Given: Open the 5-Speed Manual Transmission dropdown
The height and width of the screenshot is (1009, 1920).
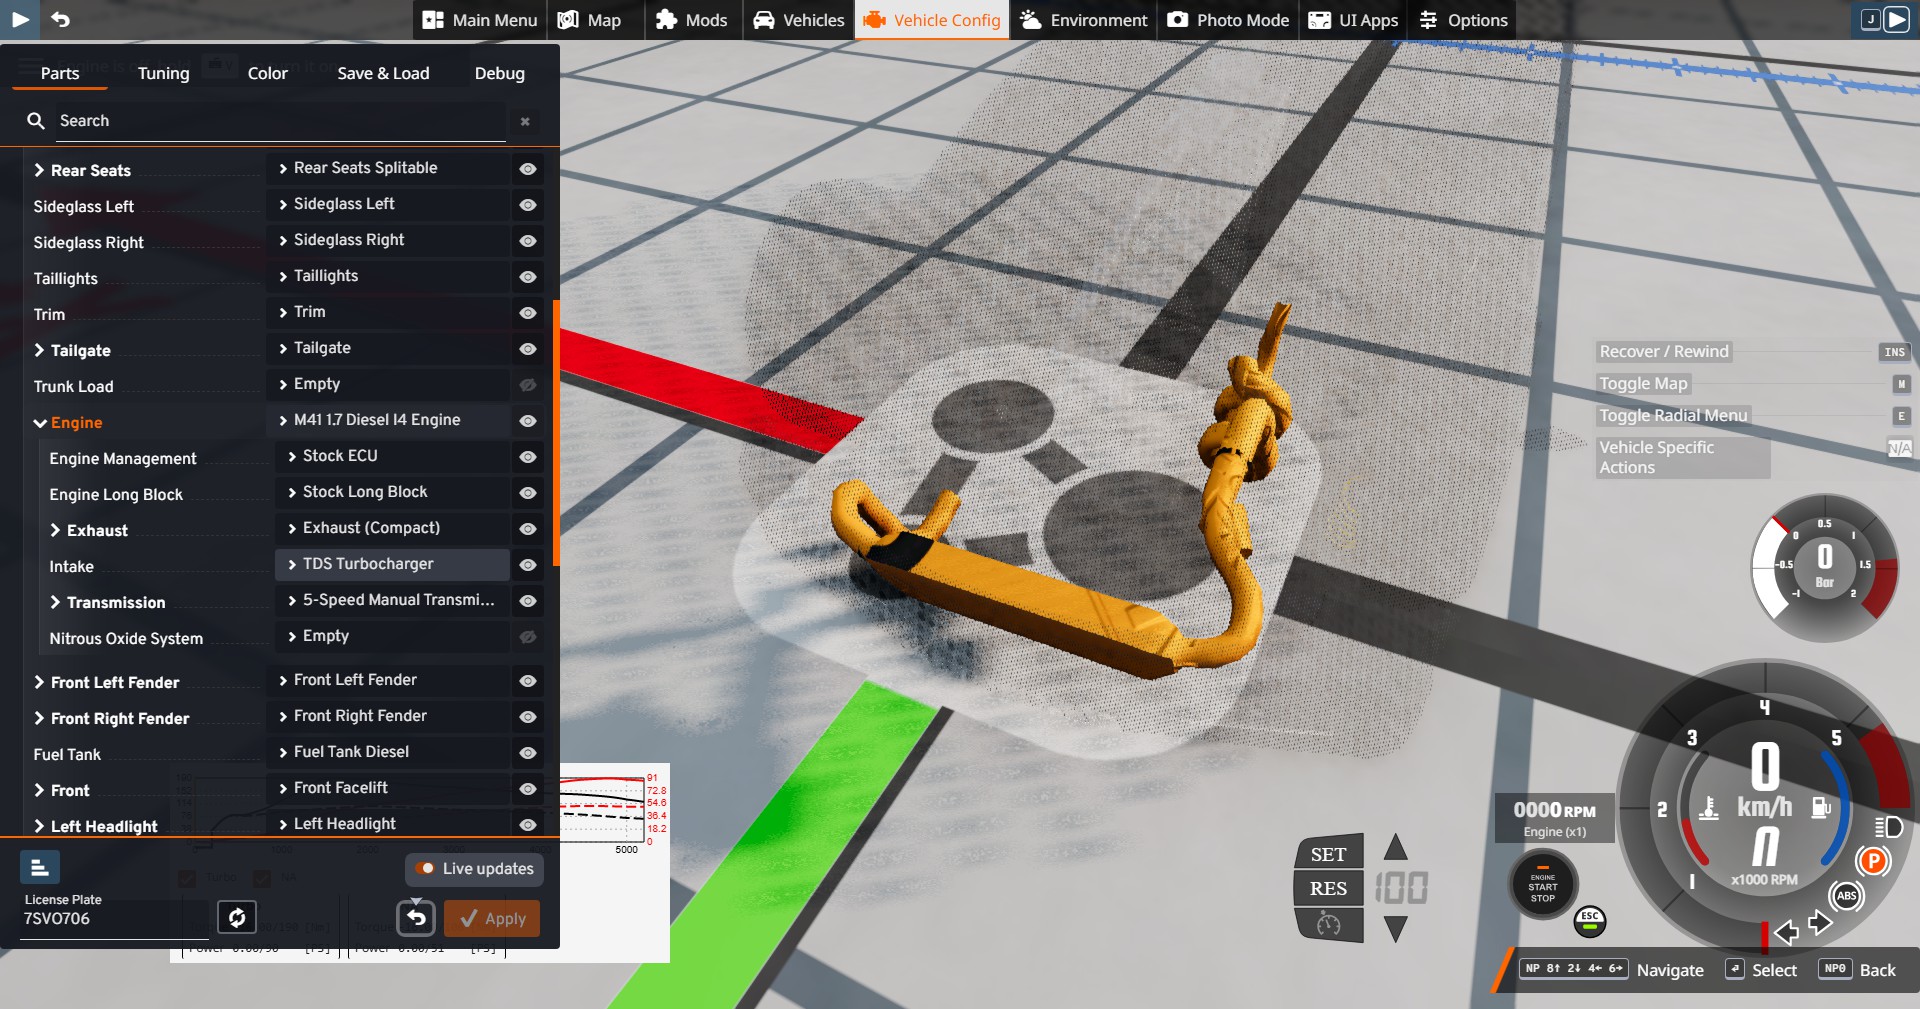Looking at the screenshot, I should tap(392, 600).
